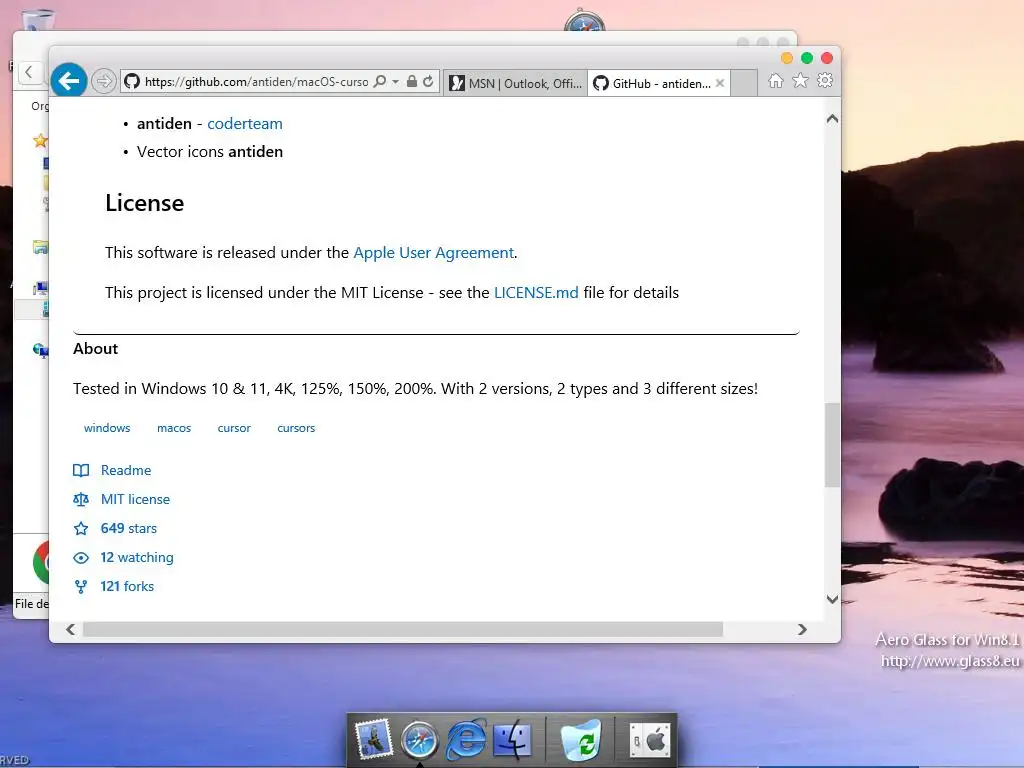Click the License heading text

click(x=144, y=203)
